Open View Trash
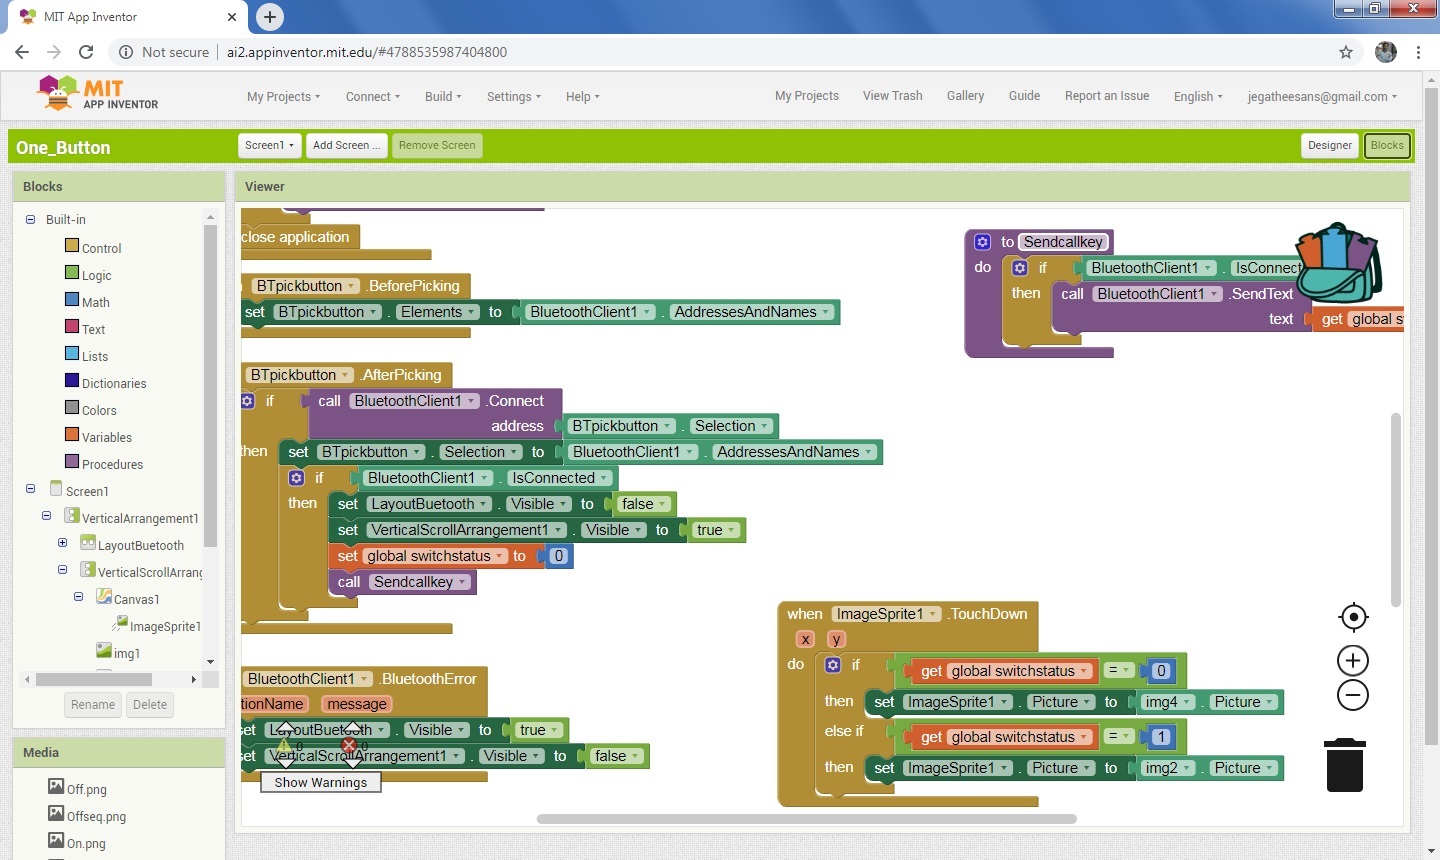 [892, 96]
